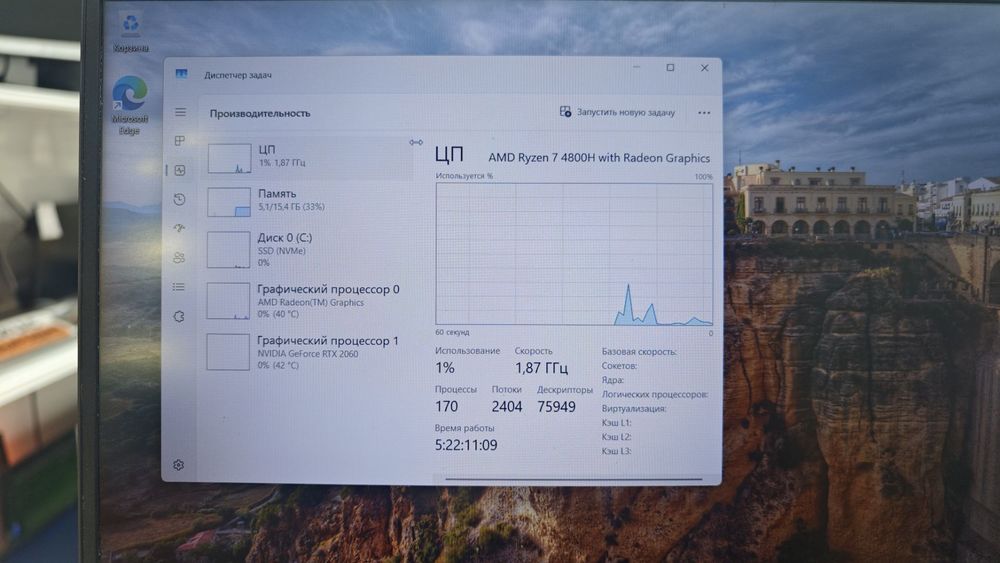Select the Performance page icon in sidebar
Screen dimensions: 1000x563
tap(180, 170)
